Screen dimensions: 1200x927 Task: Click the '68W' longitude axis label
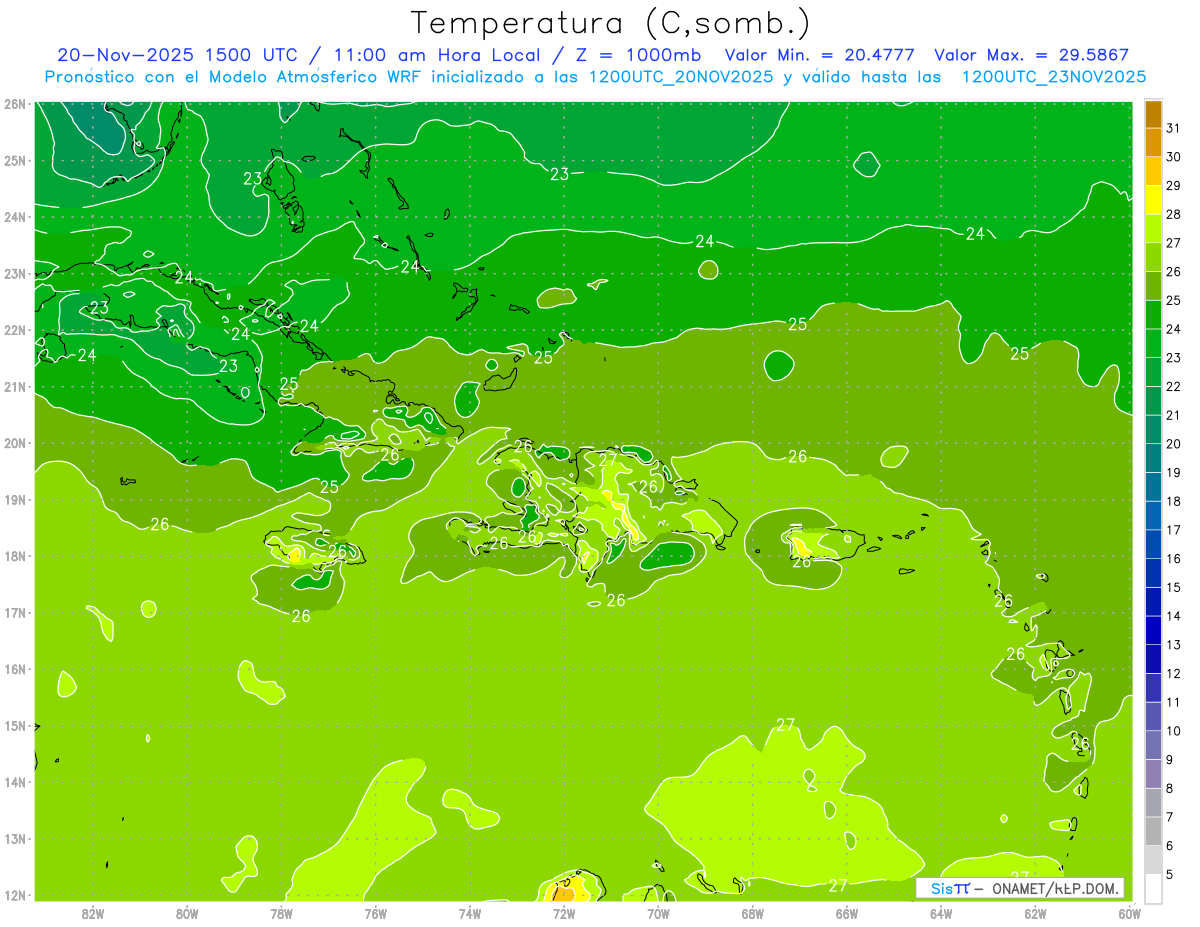click(753, 913)
